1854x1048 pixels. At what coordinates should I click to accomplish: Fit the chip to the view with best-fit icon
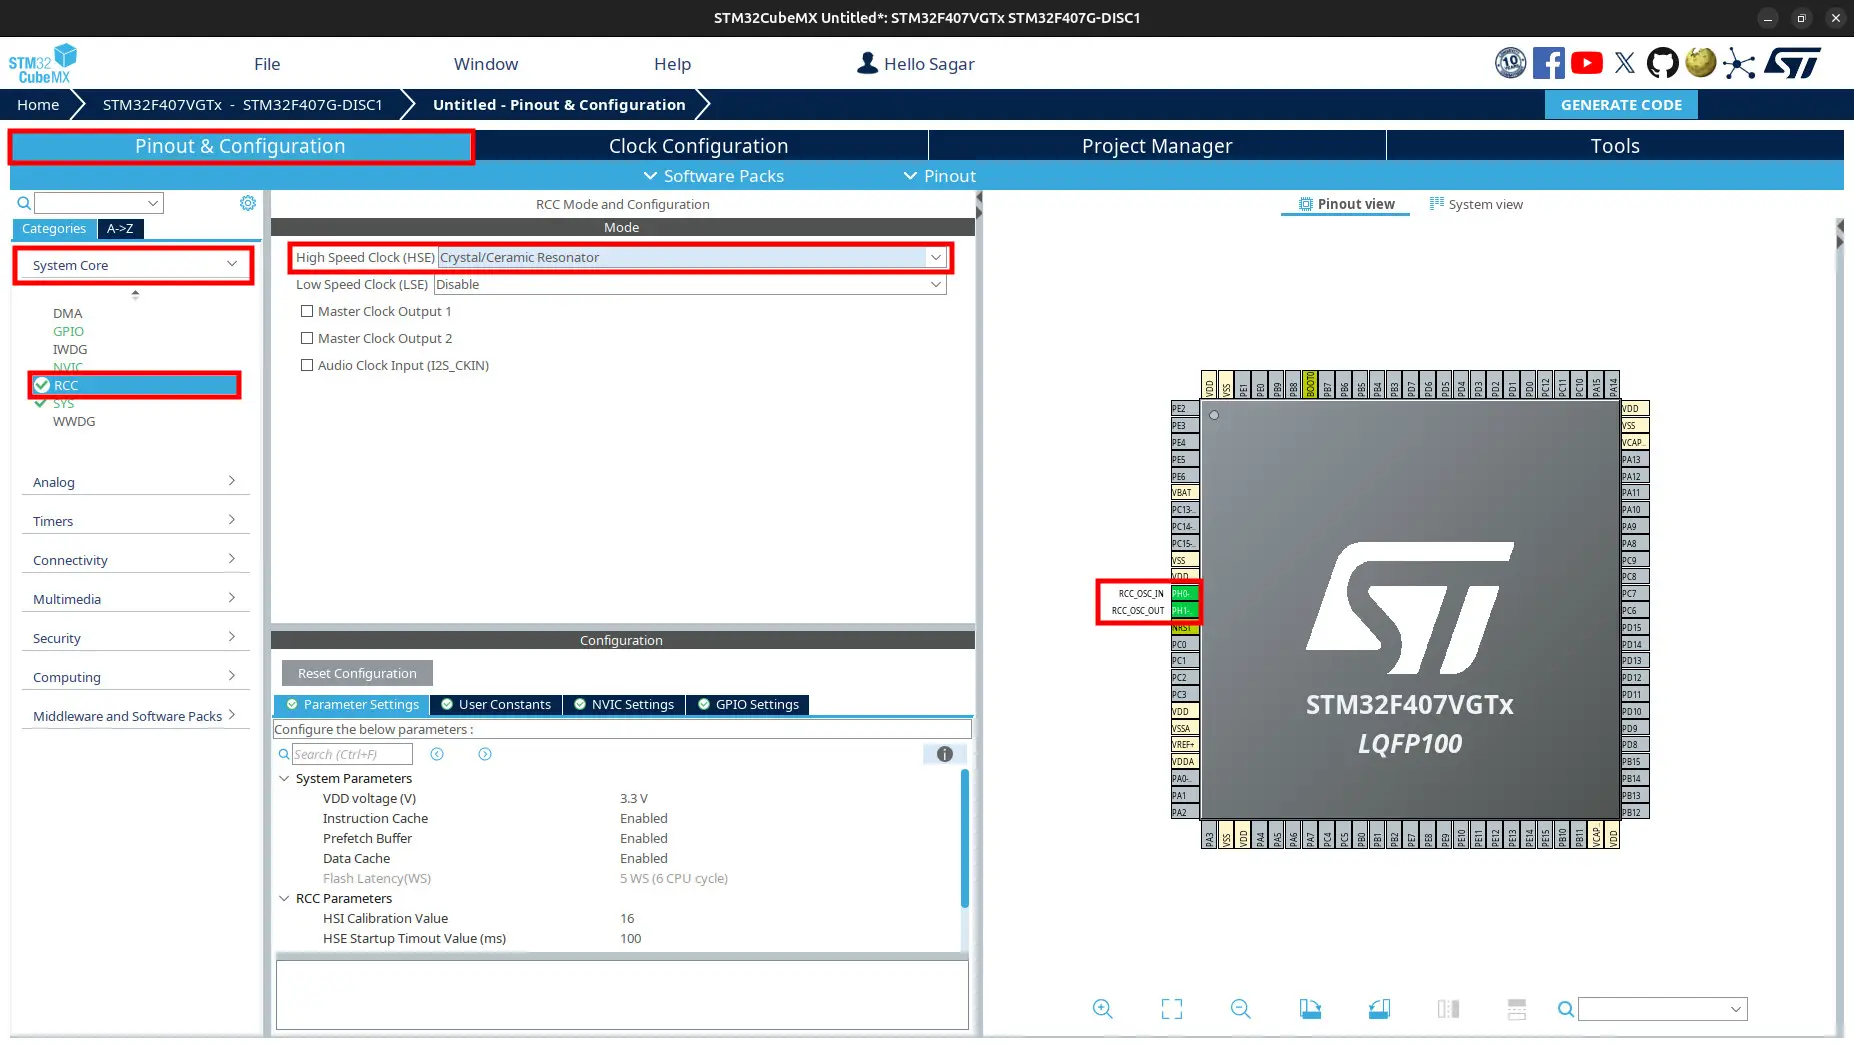[1172, 1009]
